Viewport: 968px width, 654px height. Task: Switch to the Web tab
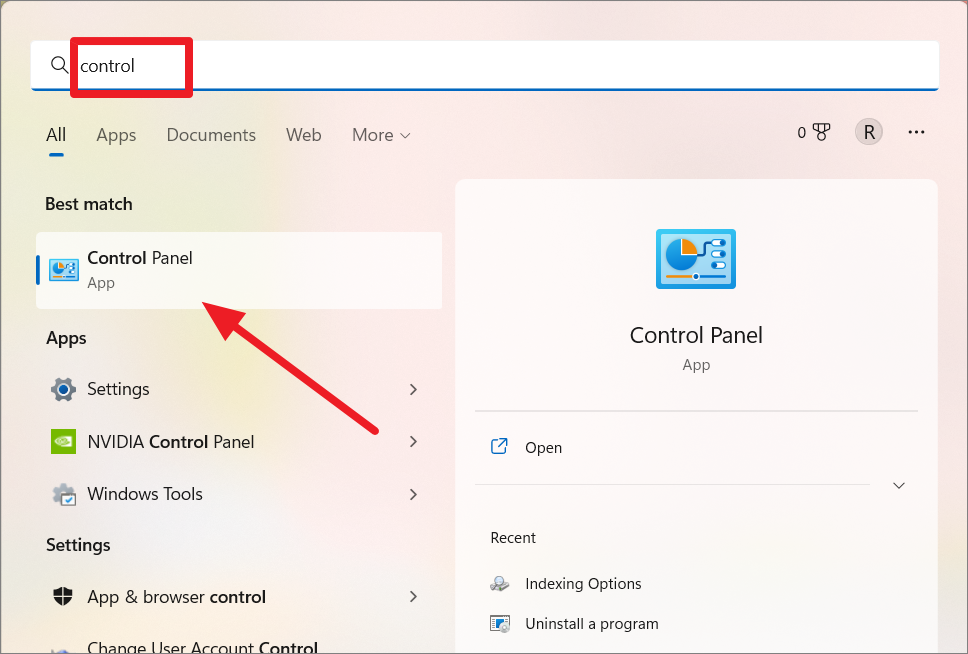(x=303, y=135)
